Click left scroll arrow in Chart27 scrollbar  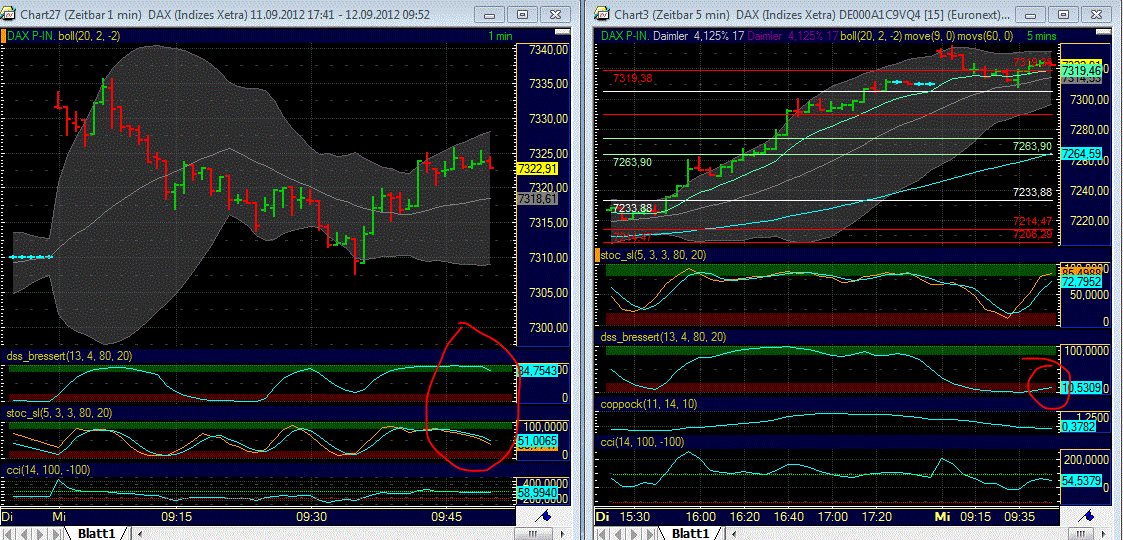[139, 534]
